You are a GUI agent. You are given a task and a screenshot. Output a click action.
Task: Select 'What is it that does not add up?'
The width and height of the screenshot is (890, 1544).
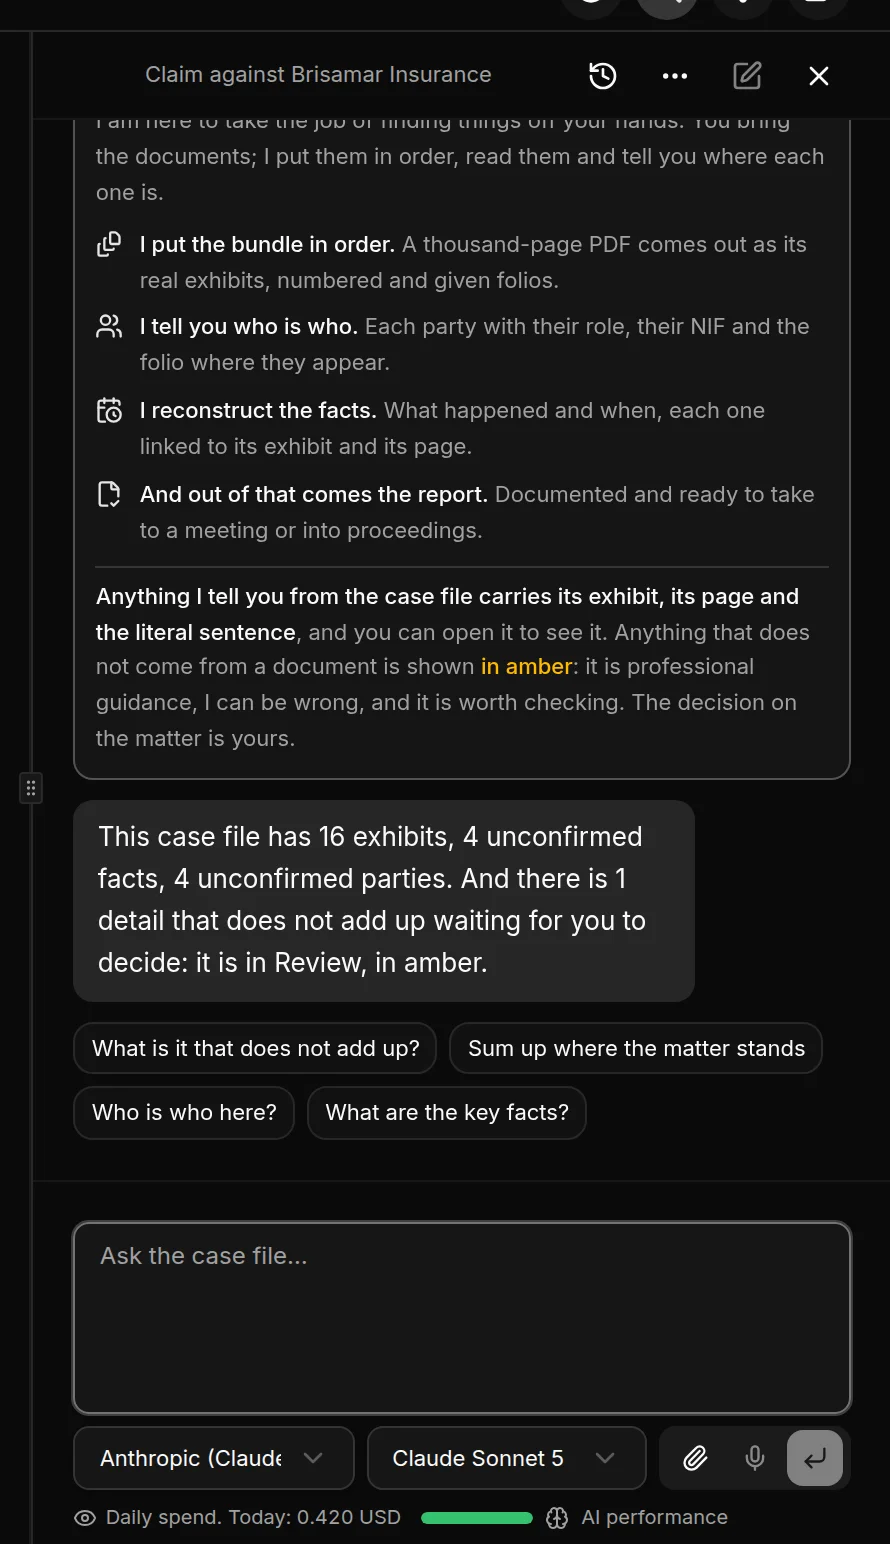pyautogui.click(x=255, y=1048)
